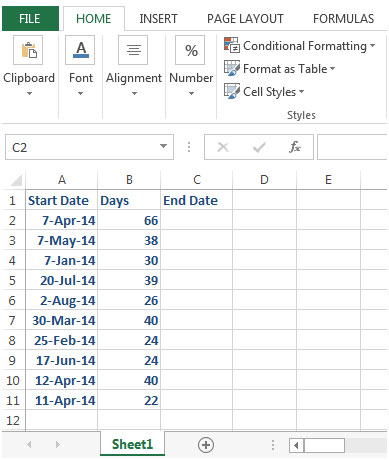
Task: Select cell with 7-May-14
Action: [62, 240]
